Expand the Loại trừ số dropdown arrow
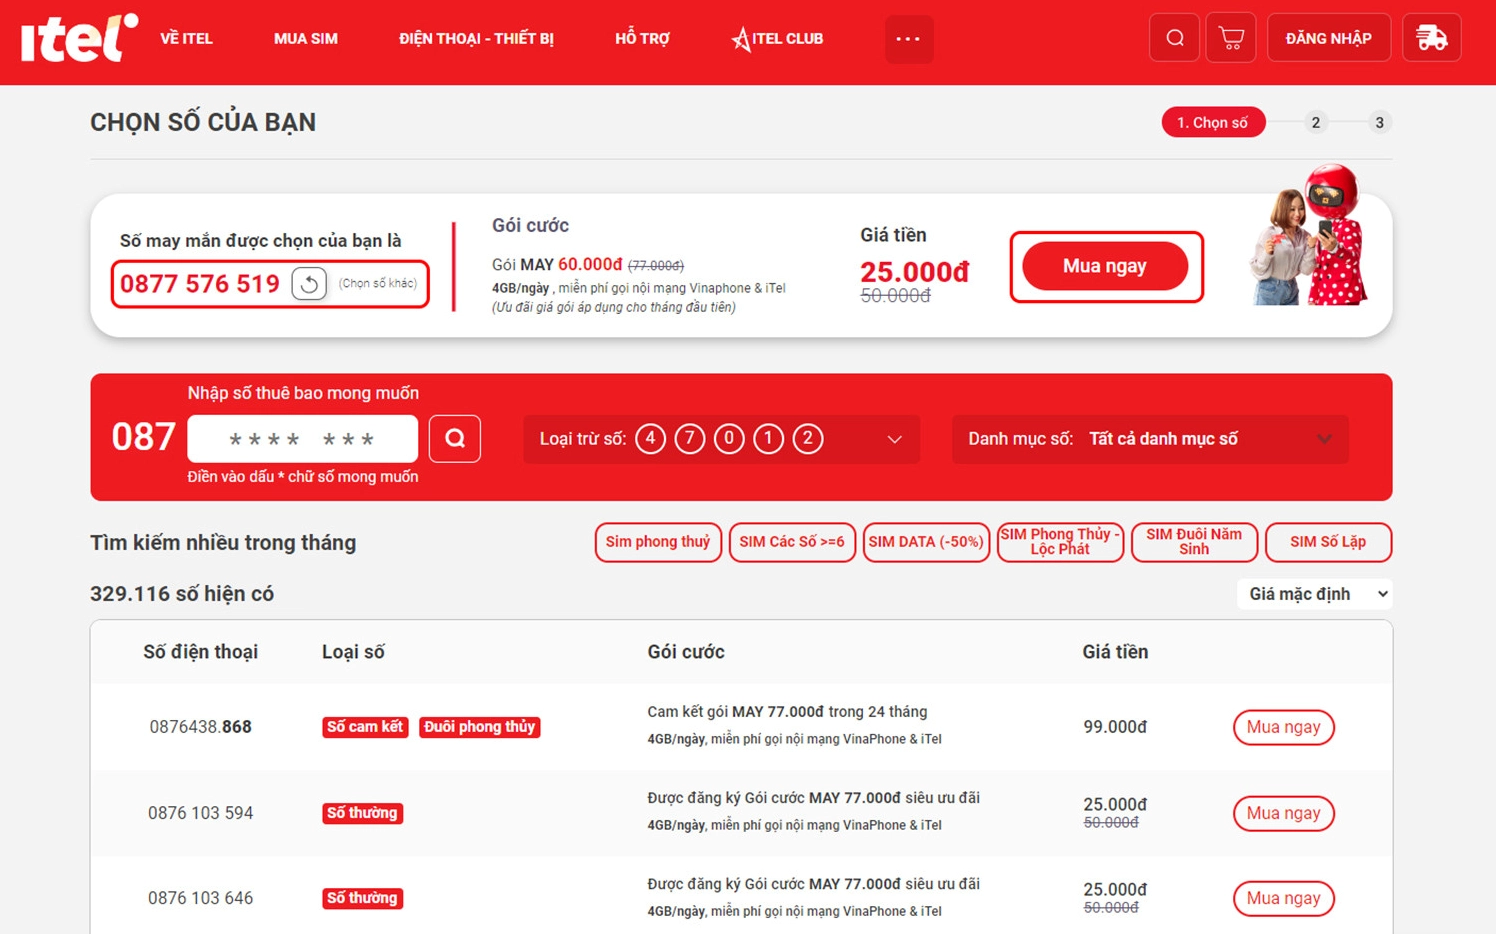The width and height of the screenshot is (1496, 934). tap(895, 439)
